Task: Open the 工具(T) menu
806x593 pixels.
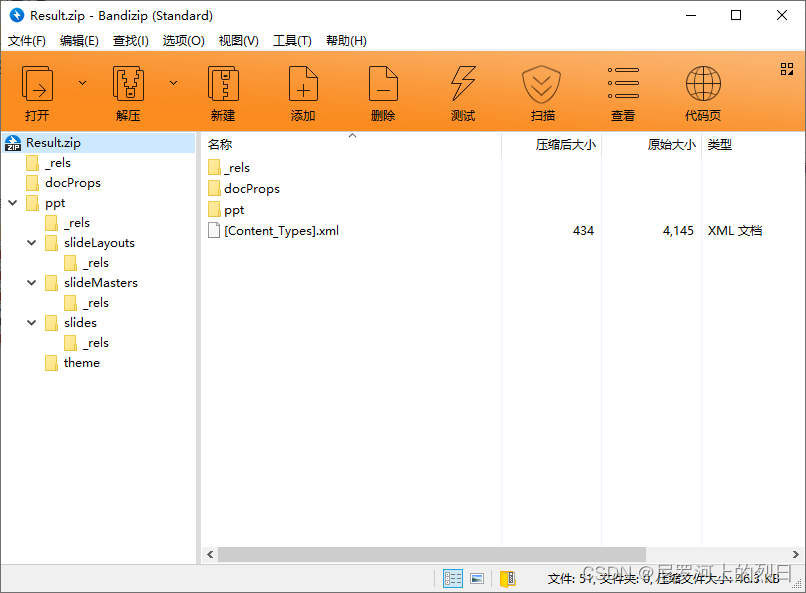Action: tap(292, 41)
